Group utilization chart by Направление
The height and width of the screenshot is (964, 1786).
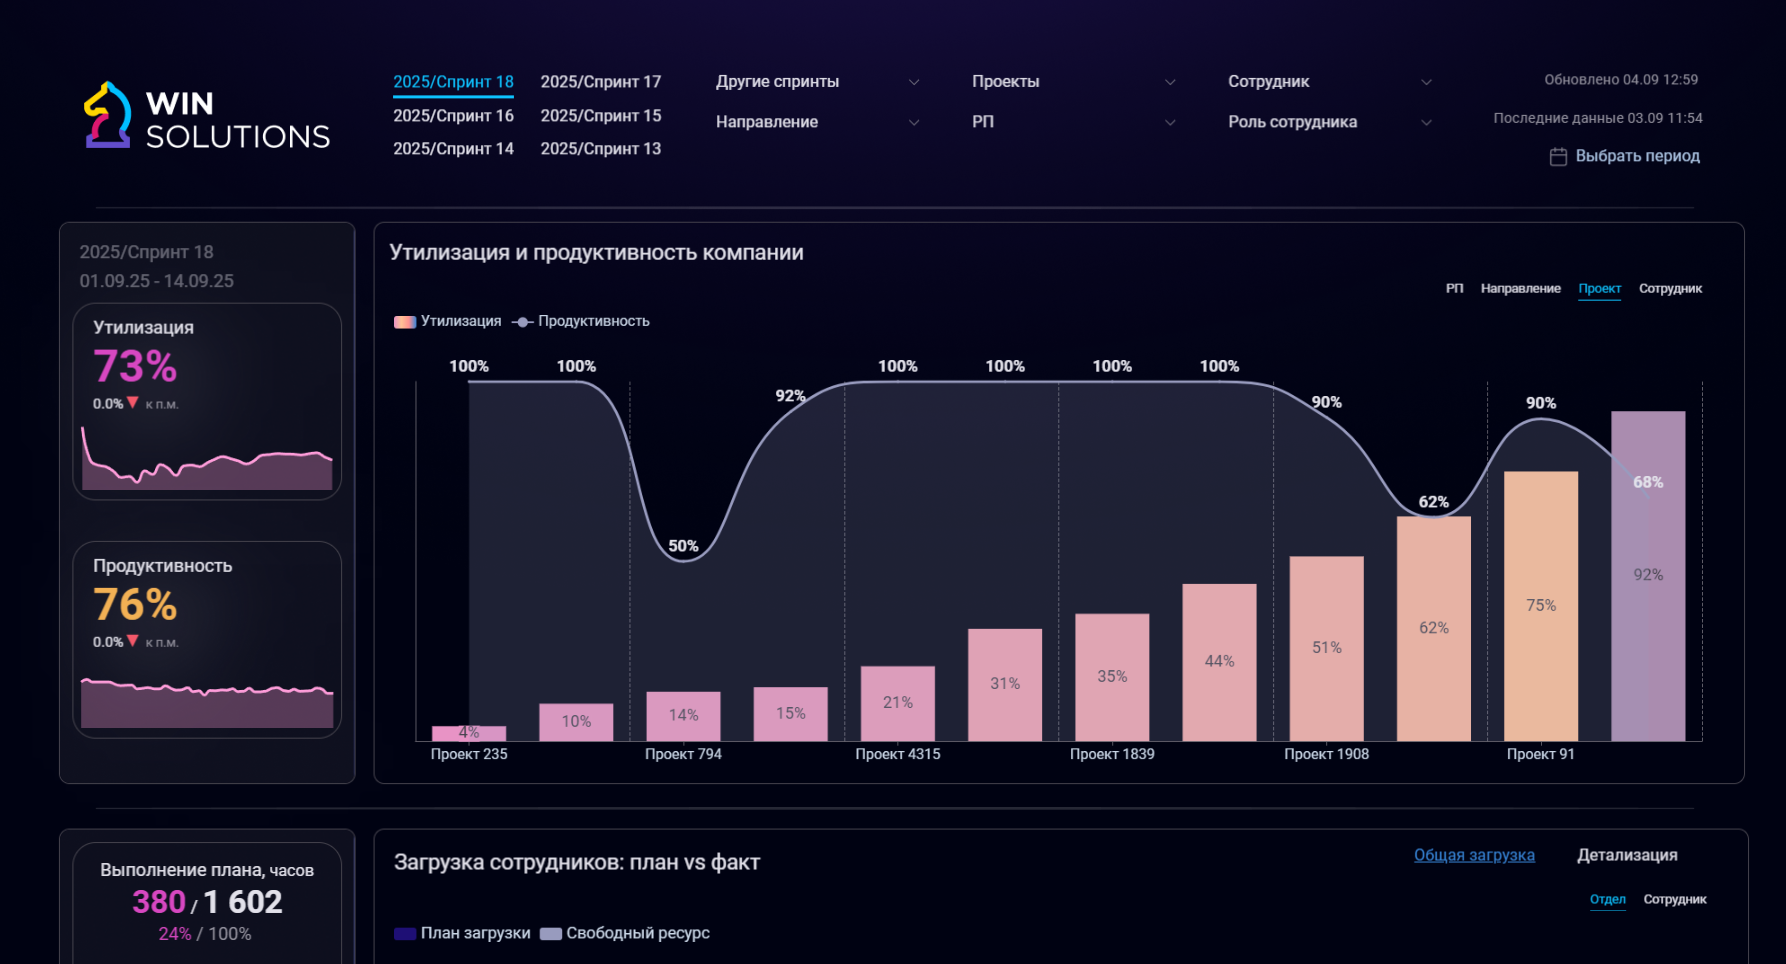(x=1520, y=289)
